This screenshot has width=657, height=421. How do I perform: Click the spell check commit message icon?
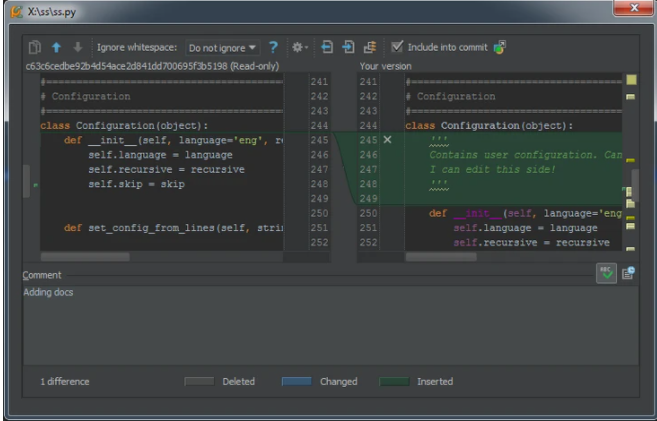606,274
